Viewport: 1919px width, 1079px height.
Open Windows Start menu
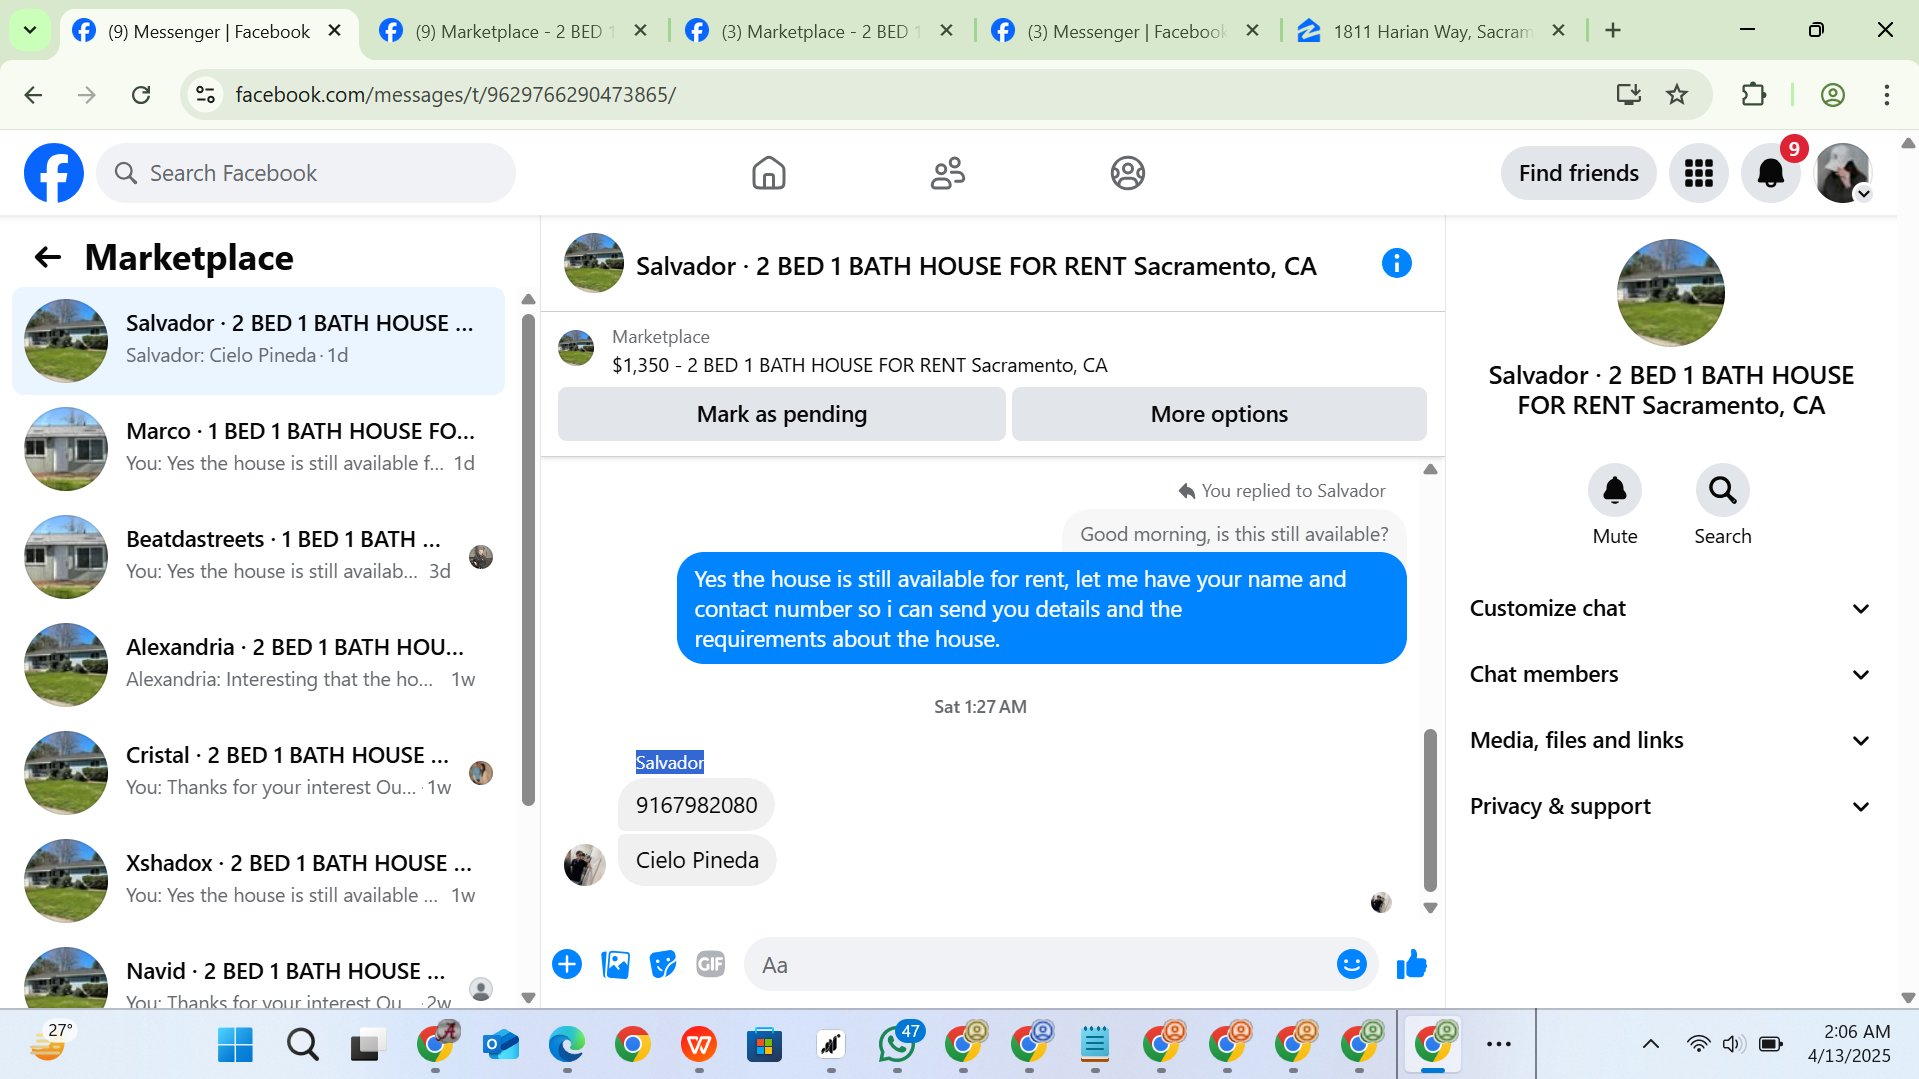(235, 1045)
